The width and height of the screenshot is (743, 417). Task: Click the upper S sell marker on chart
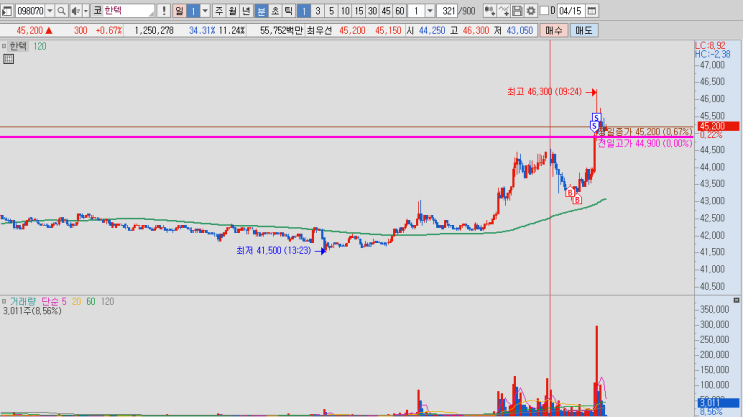tap(597, 117)
